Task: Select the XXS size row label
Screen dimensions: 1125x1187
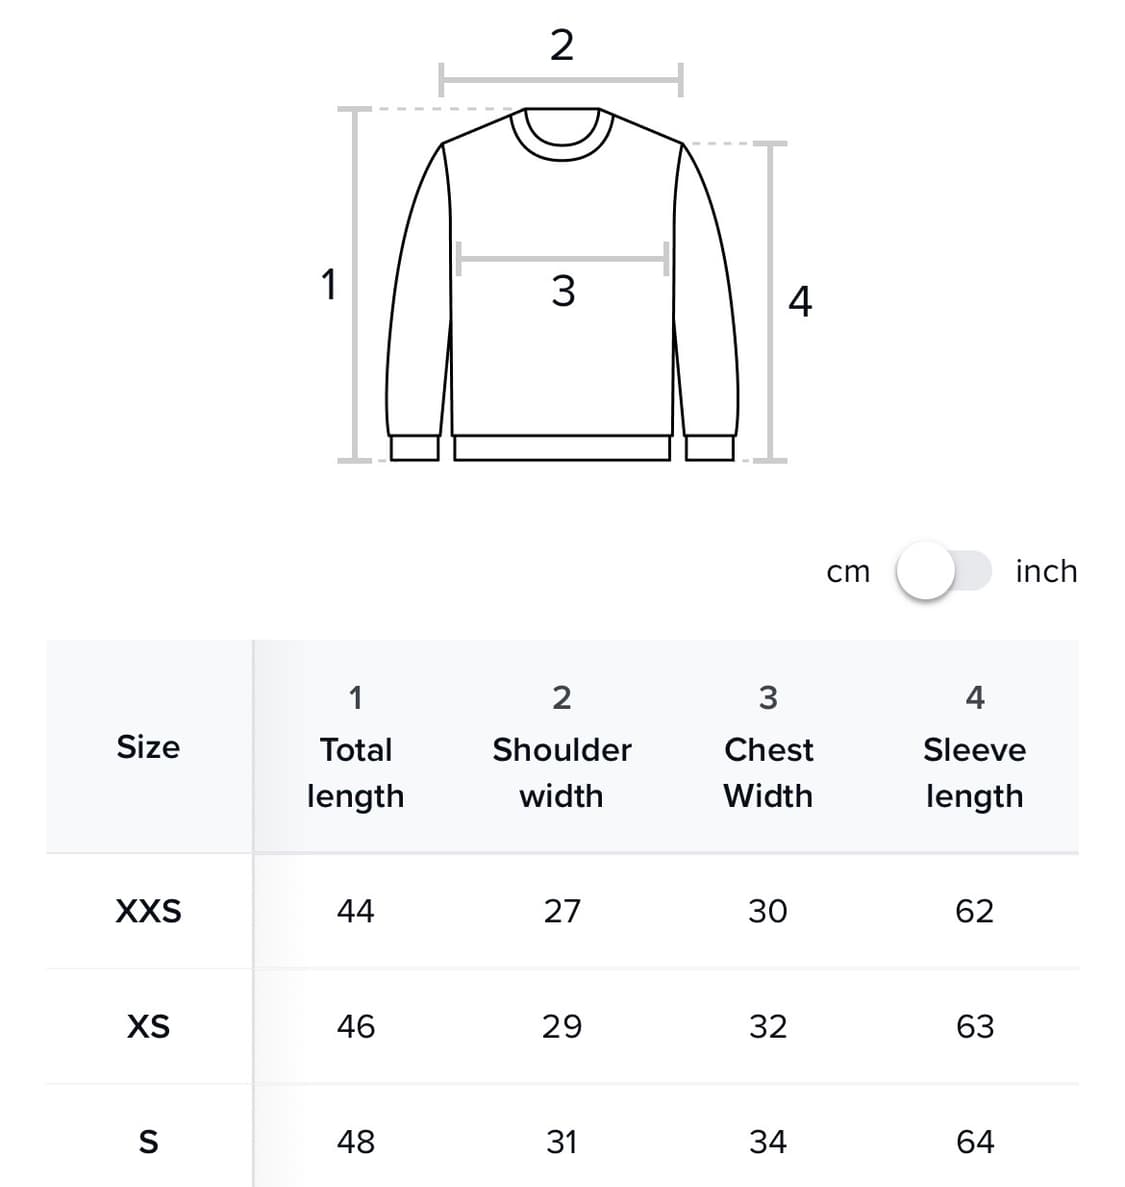Action: click(x=148, y=911)
